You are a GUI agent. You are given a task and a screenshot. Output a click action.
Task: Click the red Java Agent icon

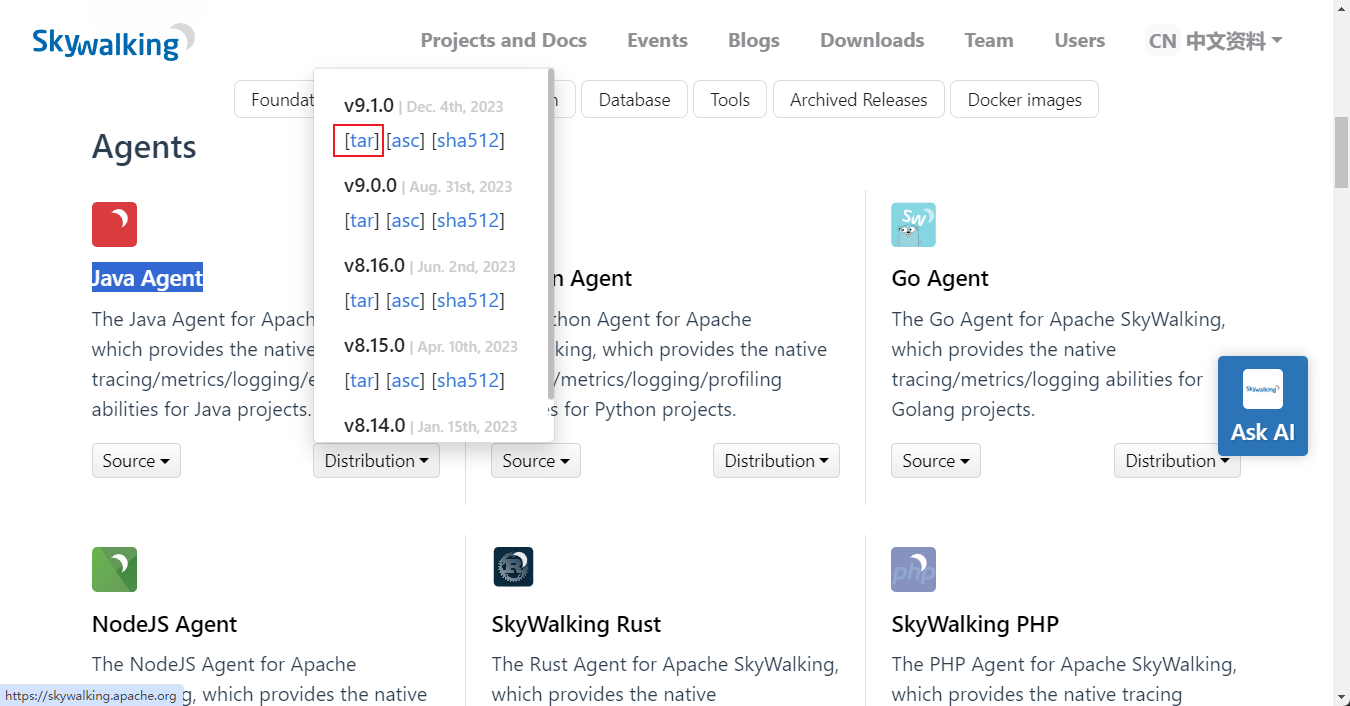coord(114,224)
